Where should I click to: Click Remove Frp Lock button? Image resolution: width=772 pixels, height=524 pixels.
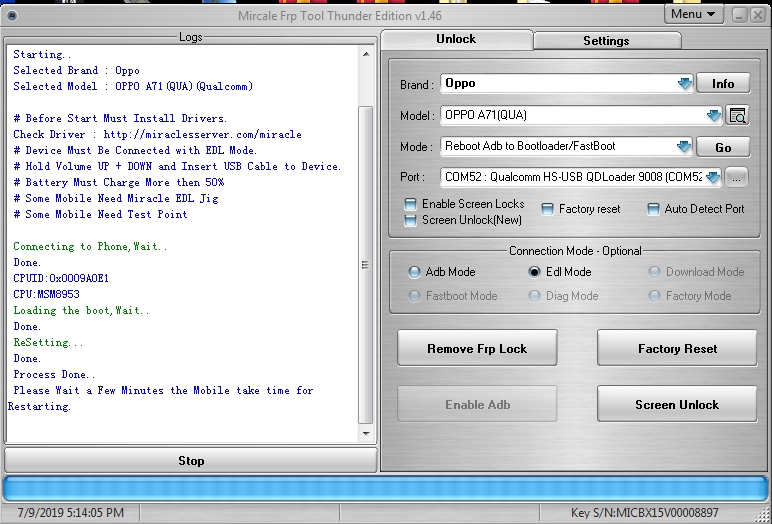point(477,348)
